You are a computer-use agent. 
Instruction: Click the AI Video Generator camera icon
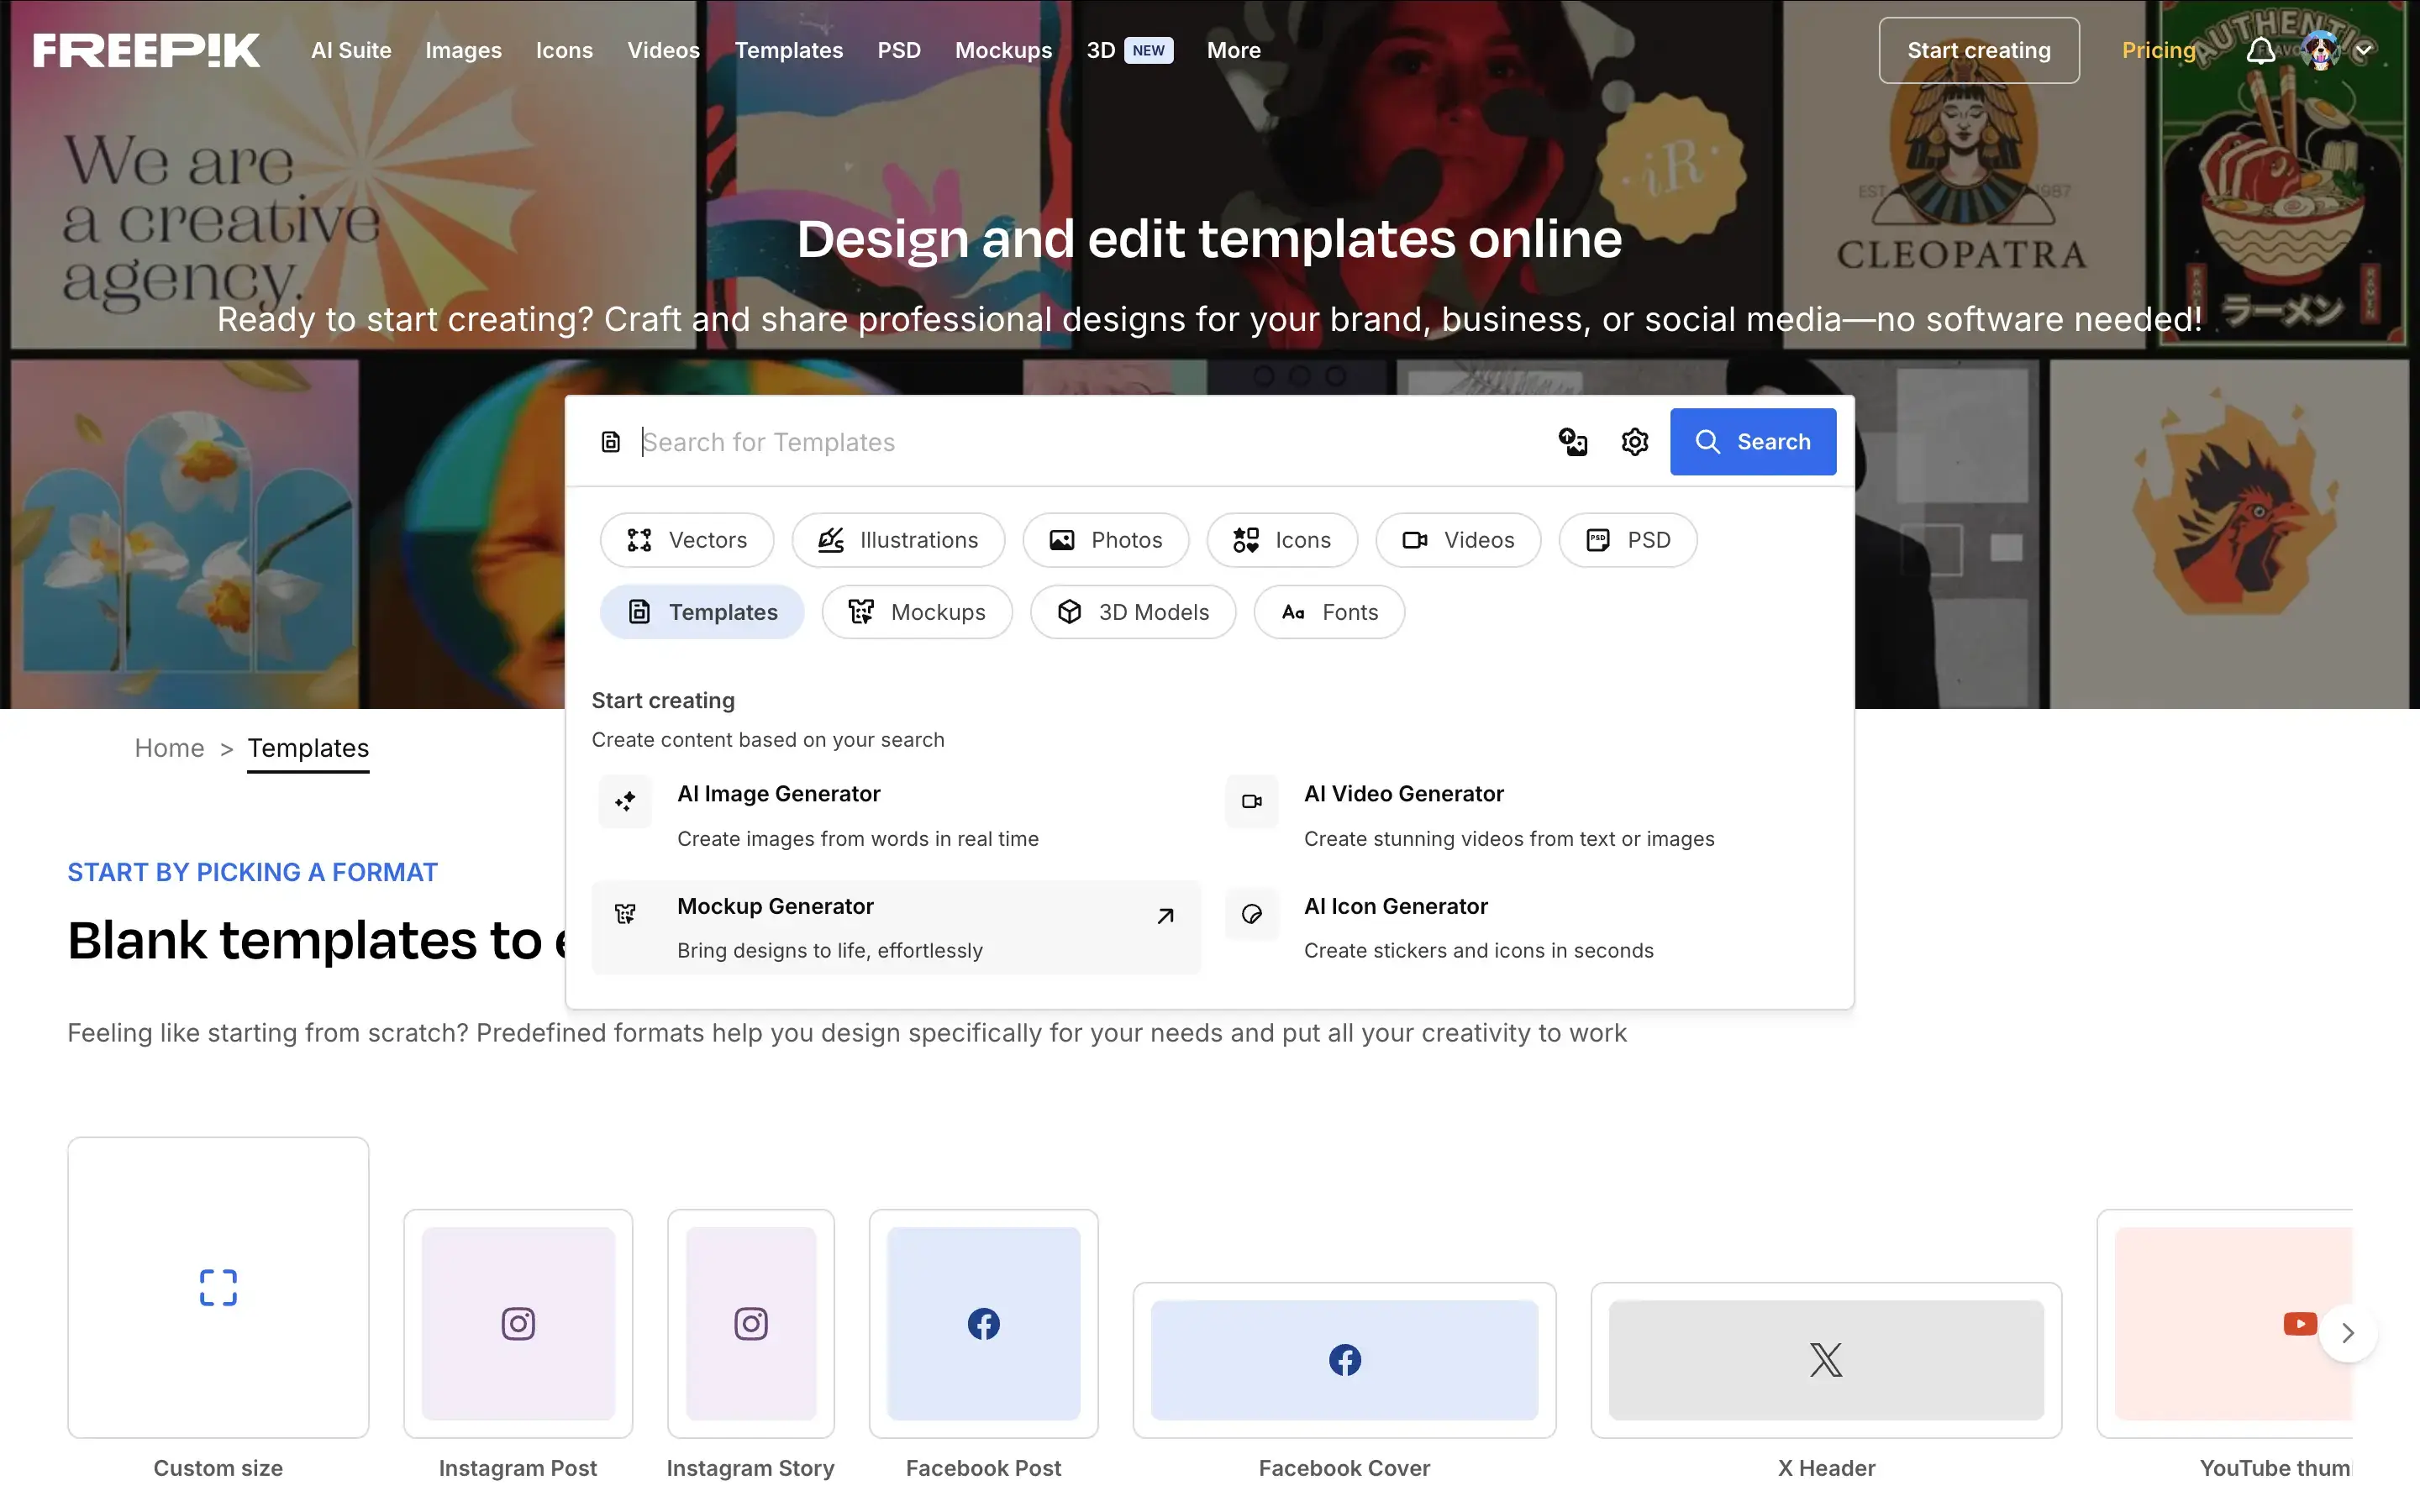(1252, 801)
